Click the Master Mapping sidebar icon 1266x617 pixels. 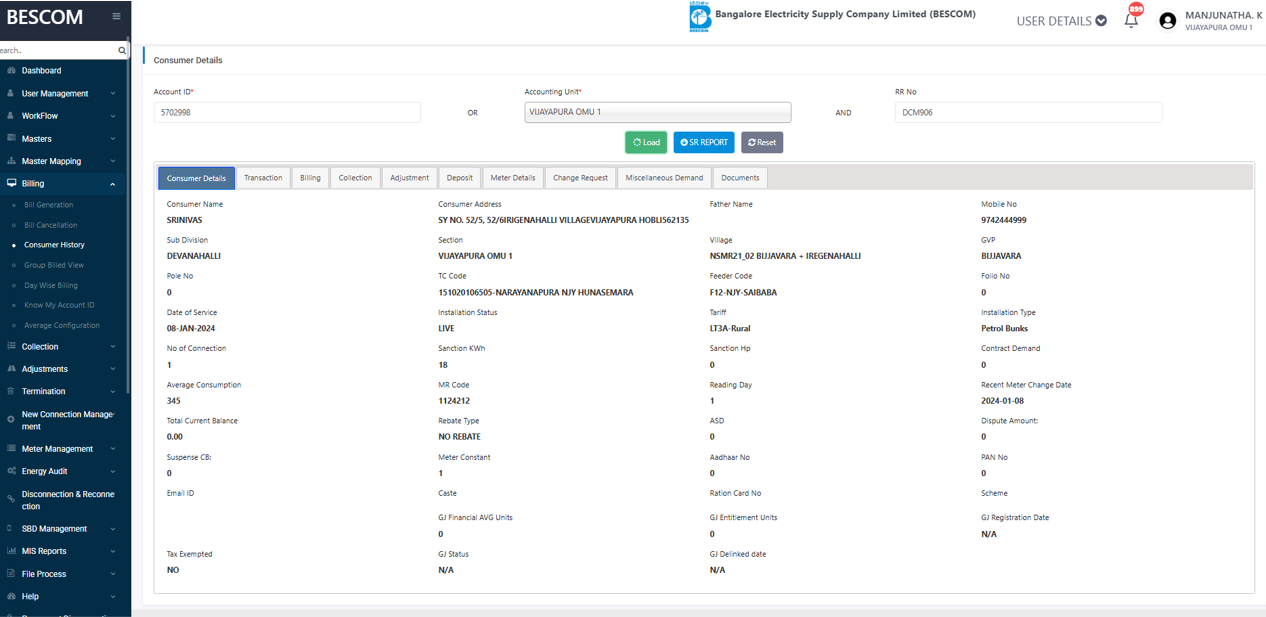click(x=11, y=161)
